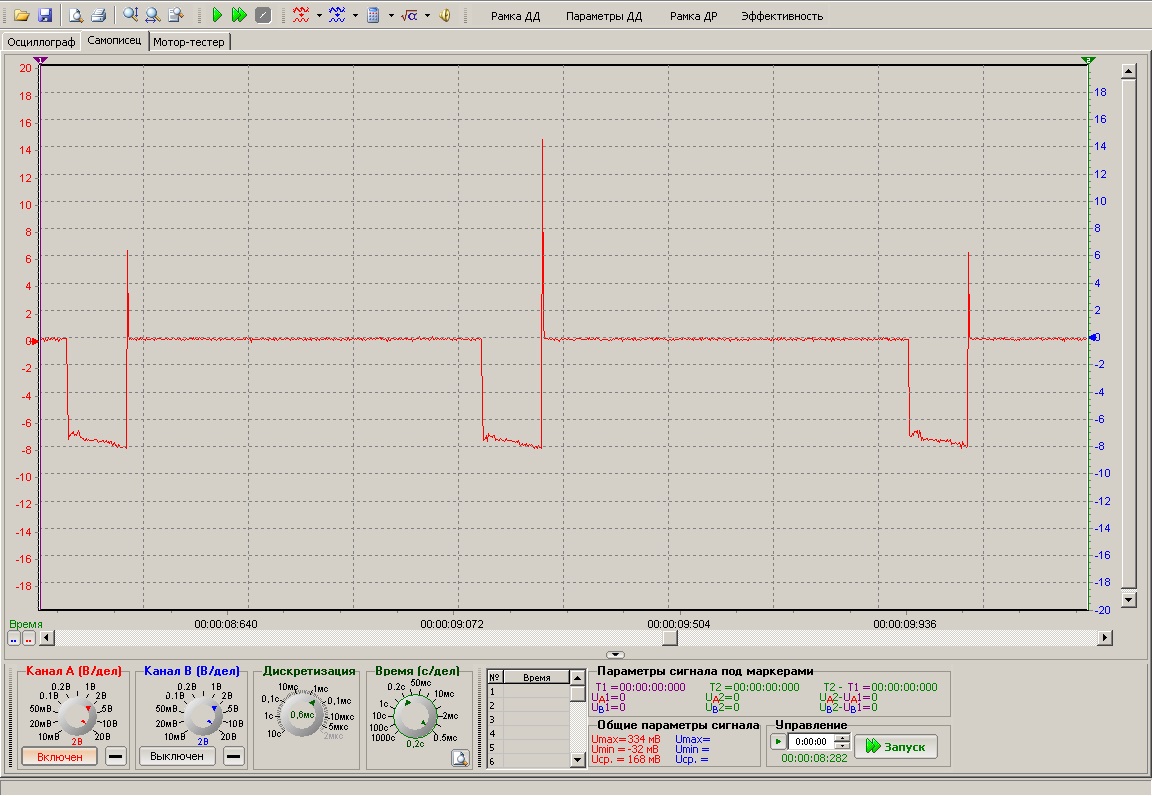Viewport: 1152px width, 796px height.
Task: Toggle the sound speaker icon
Action: (444, 15)
